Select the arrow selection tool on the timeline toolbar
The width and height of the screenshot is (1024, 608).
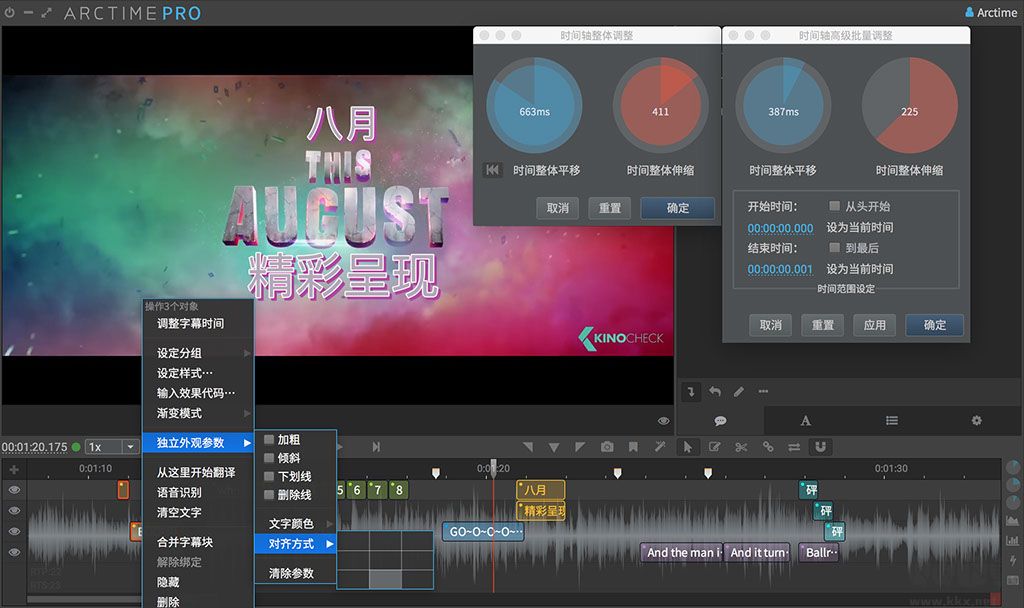(x=687, y=448)
